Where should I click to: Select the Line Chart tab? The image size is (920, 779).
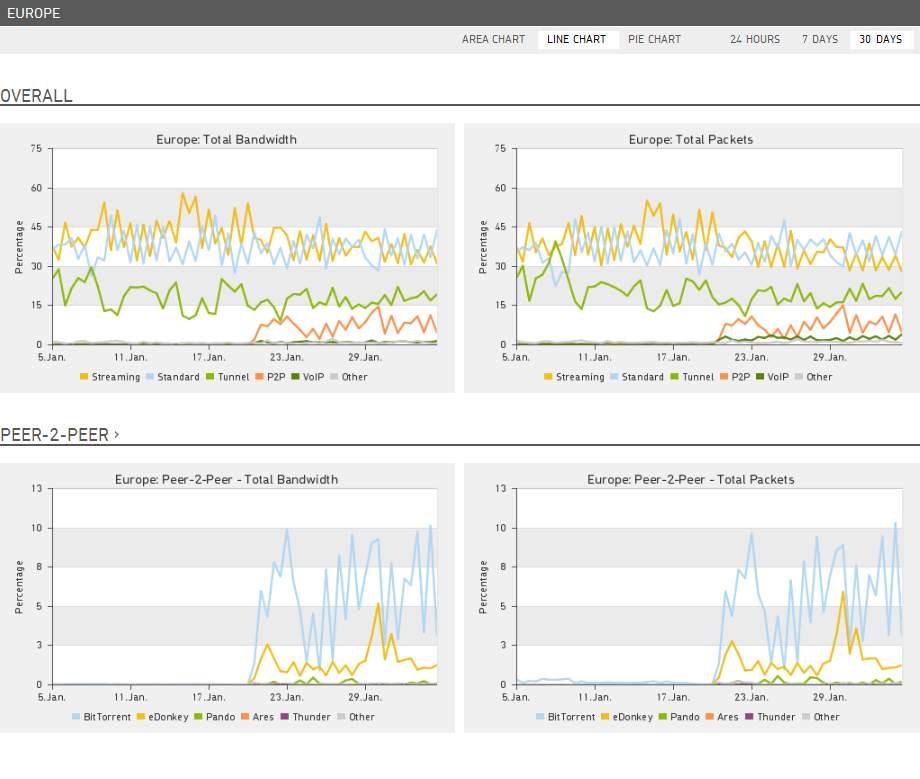tap(577, 39)
